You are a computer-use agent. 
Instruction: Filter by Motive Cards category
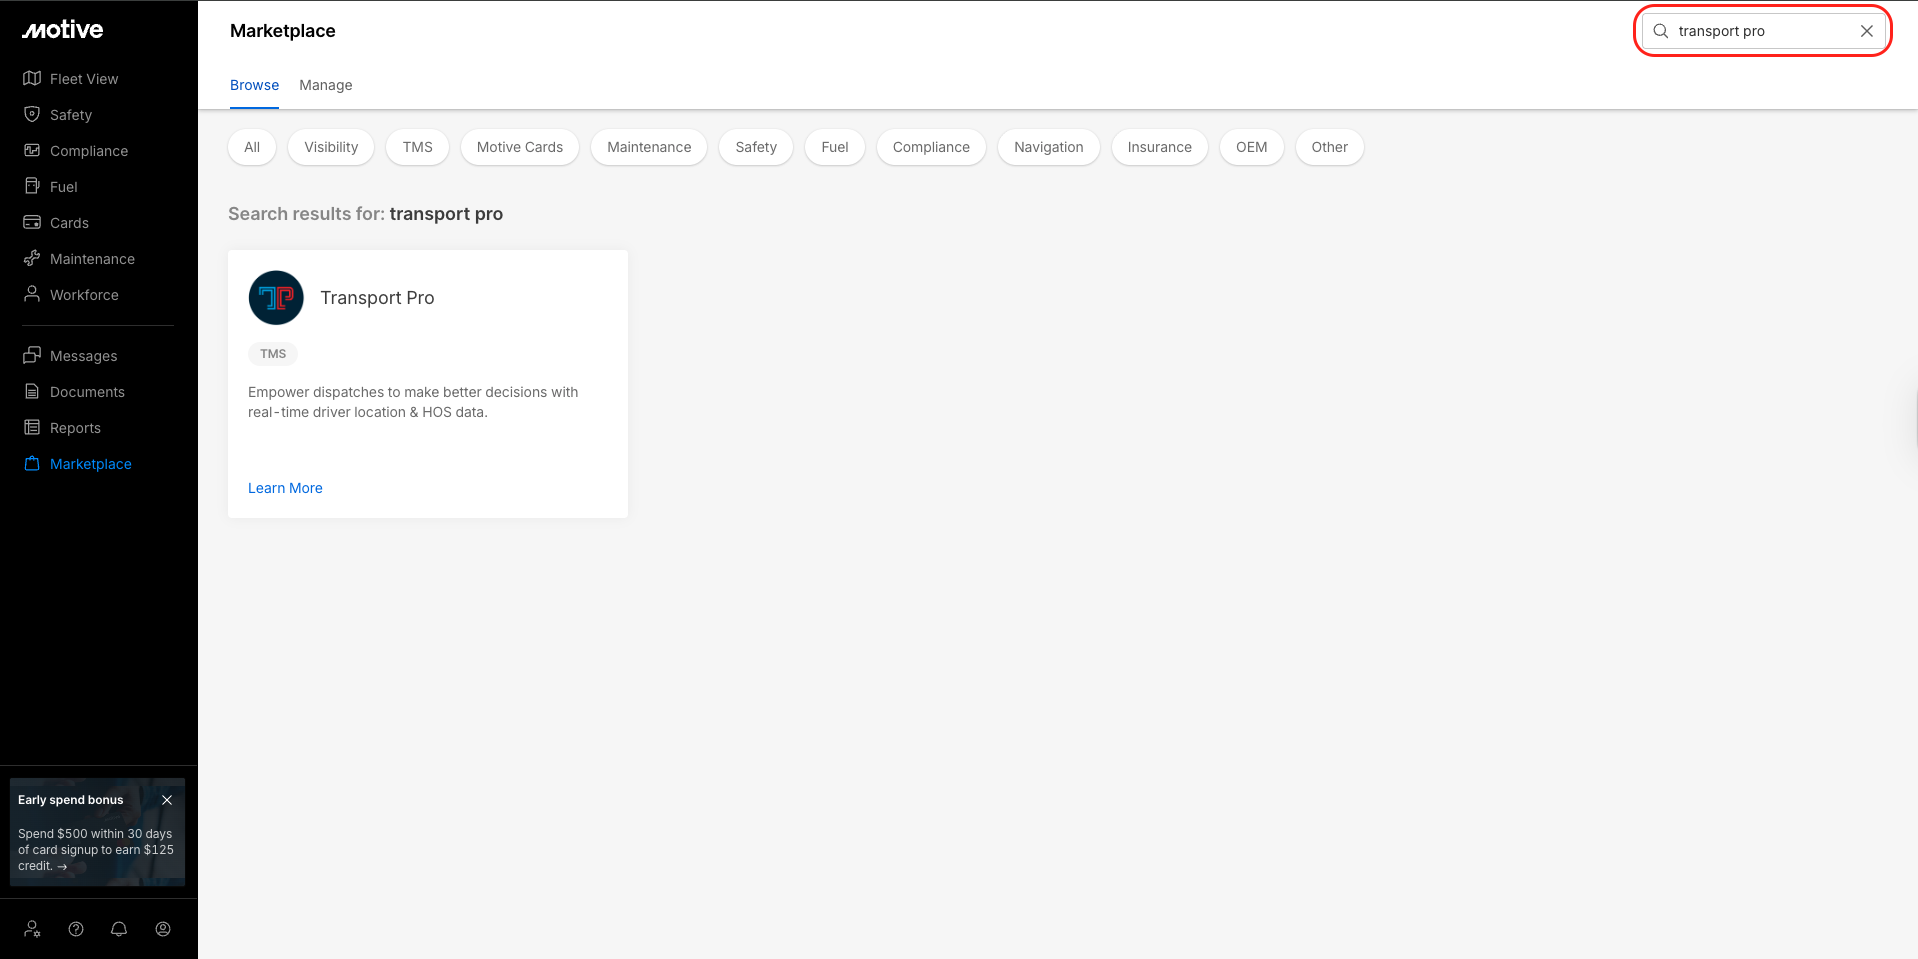[x=520, y=147]
